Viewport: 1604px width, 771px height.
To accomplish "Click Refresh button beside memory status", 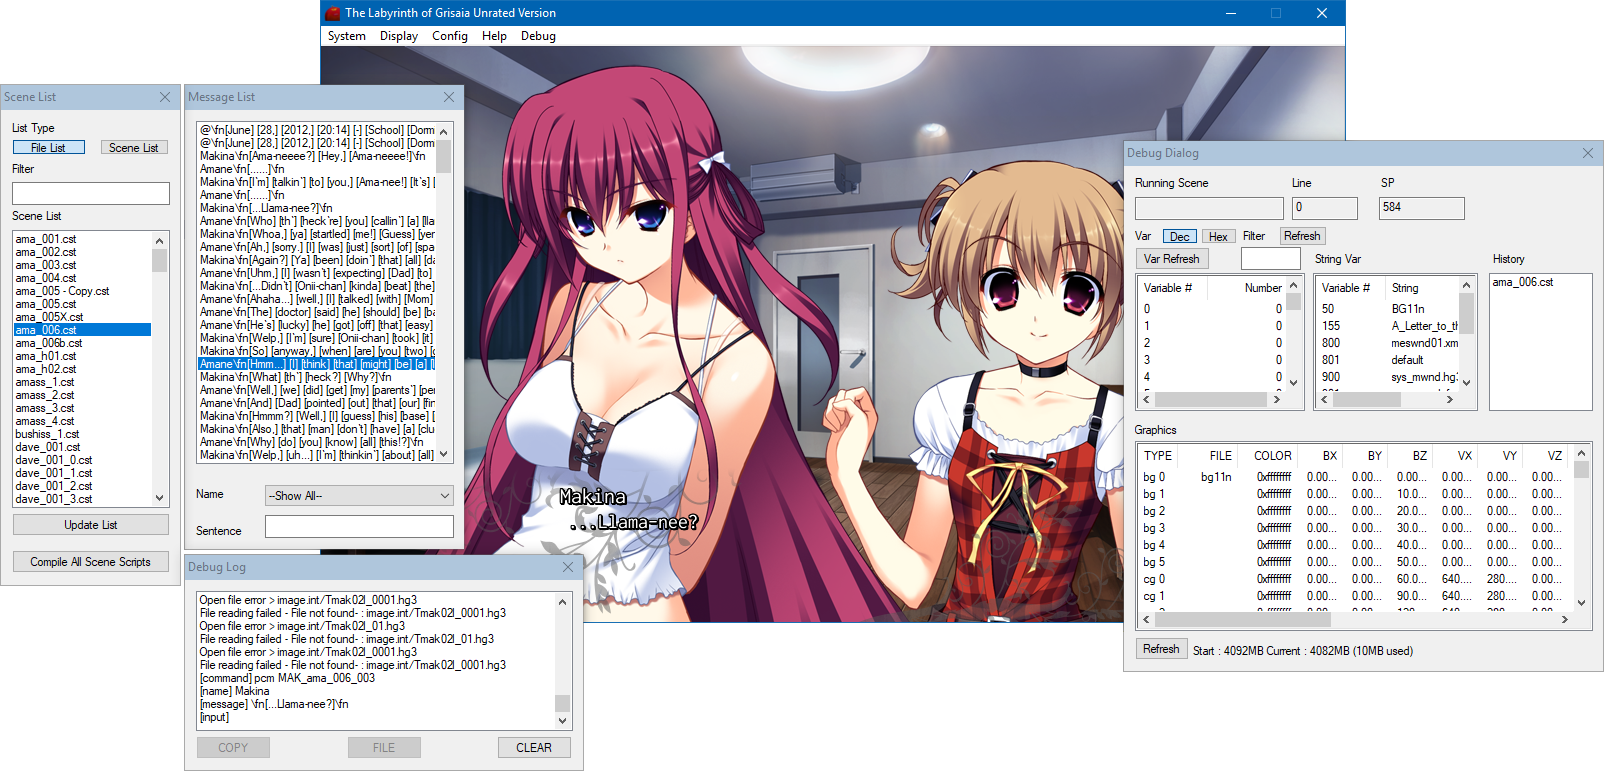I will (1161, 649).
